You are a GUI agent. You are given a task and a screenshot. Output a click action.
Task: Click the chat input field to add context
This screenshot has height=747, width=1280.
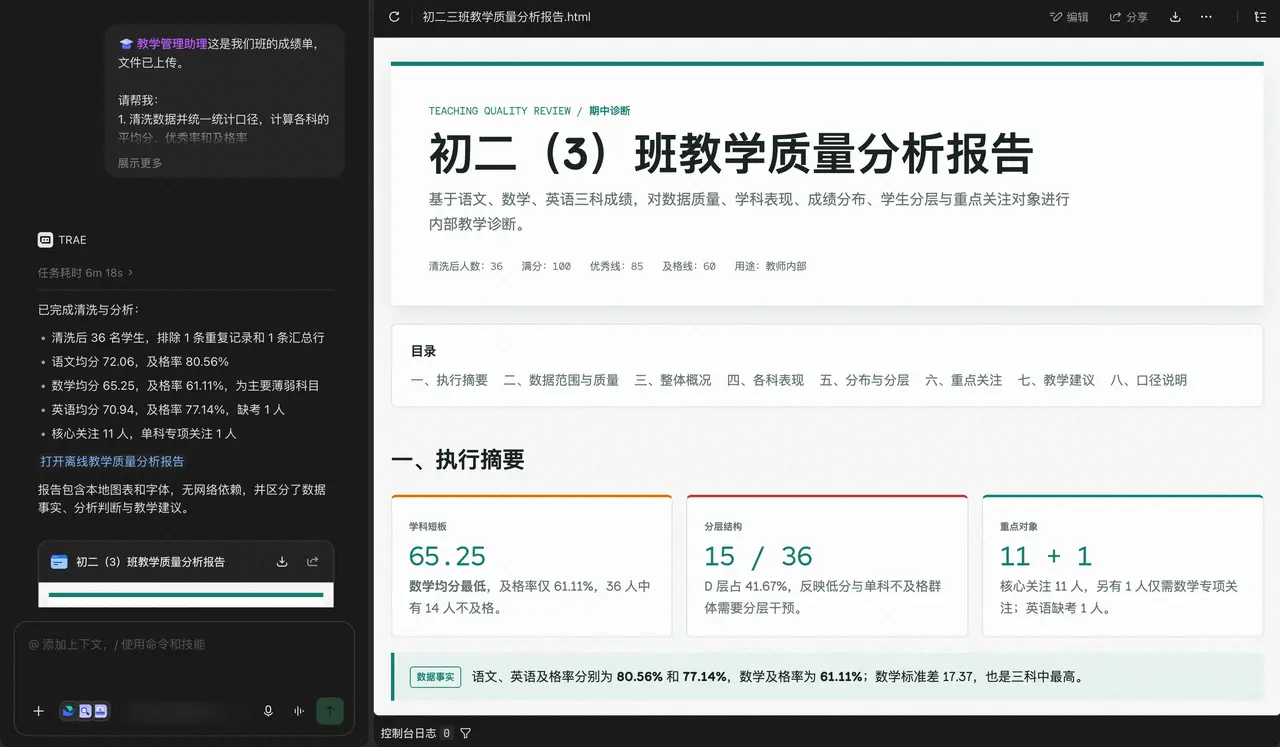point(184,645)
